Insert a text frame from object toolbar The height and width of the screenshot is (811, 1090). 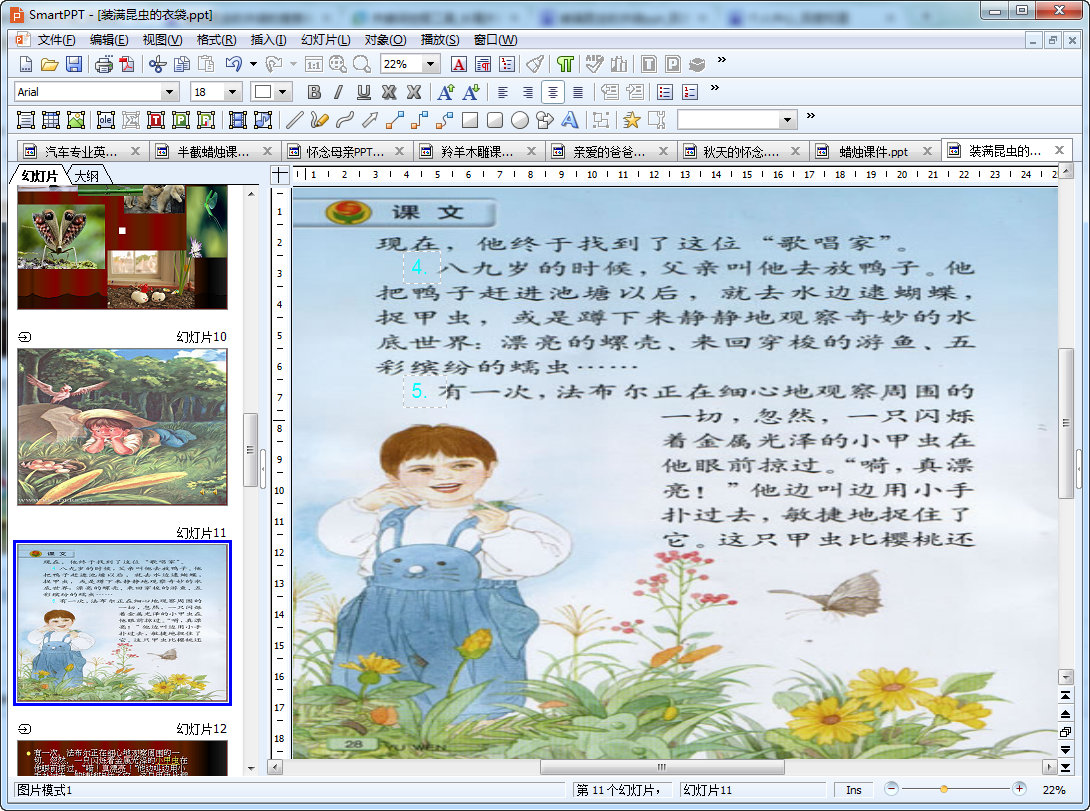[x=26, y=120]
